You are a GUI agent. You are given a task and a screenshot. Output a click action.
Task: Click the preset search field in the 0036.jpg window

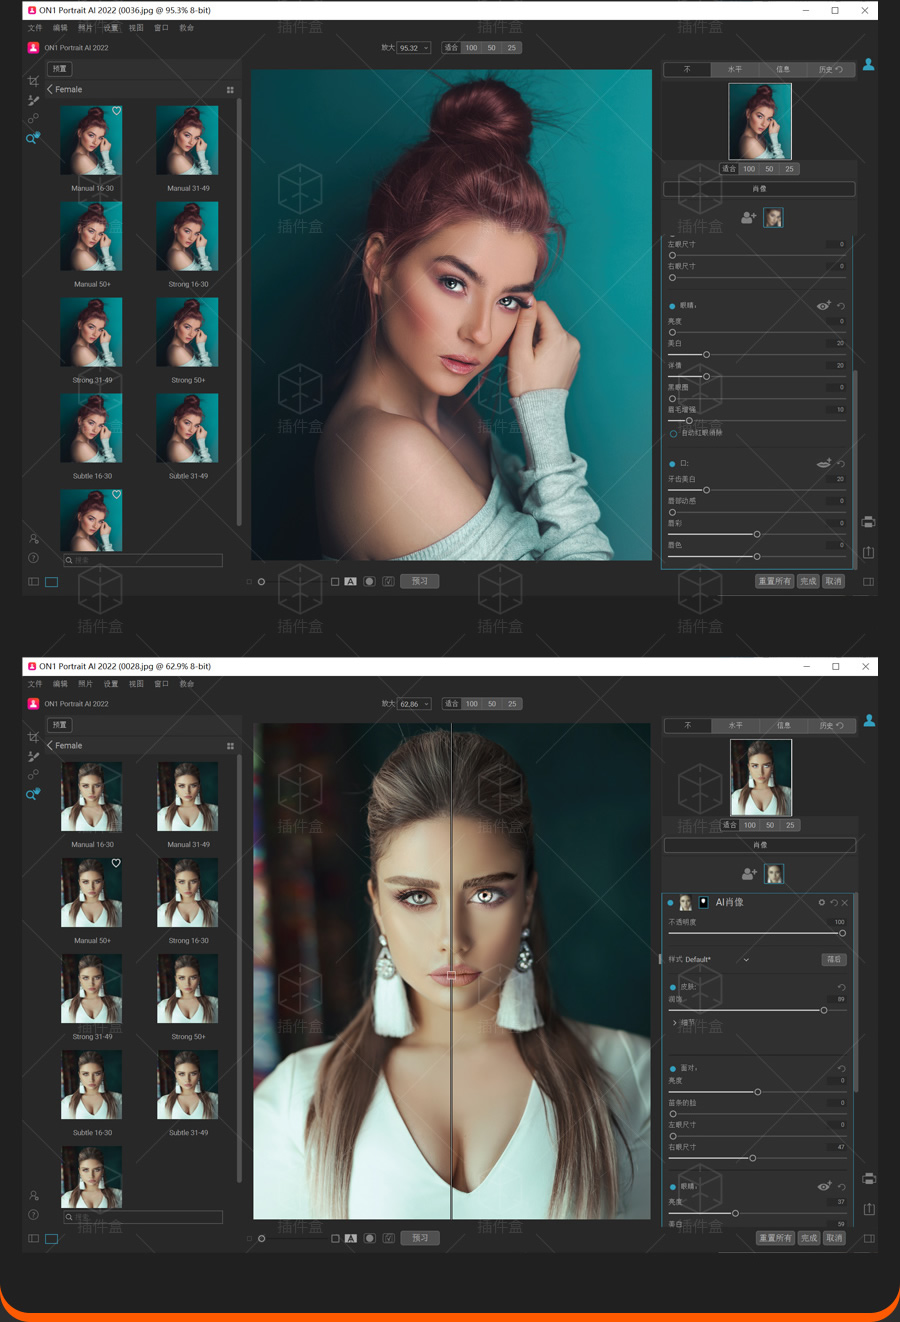click(142, 560)
